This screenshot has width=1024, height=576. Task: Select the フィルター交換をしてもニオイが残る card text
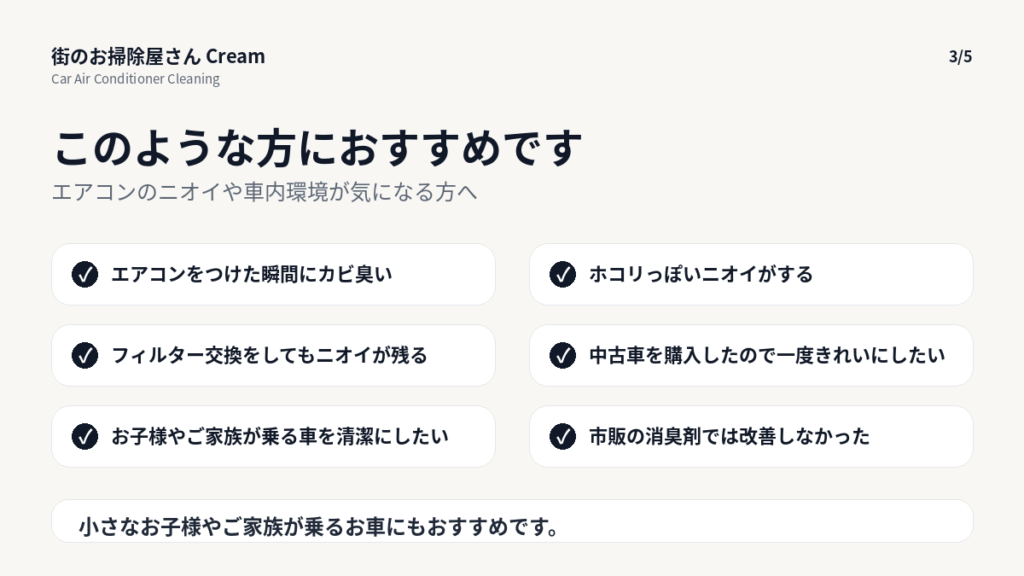click(269, 355)
